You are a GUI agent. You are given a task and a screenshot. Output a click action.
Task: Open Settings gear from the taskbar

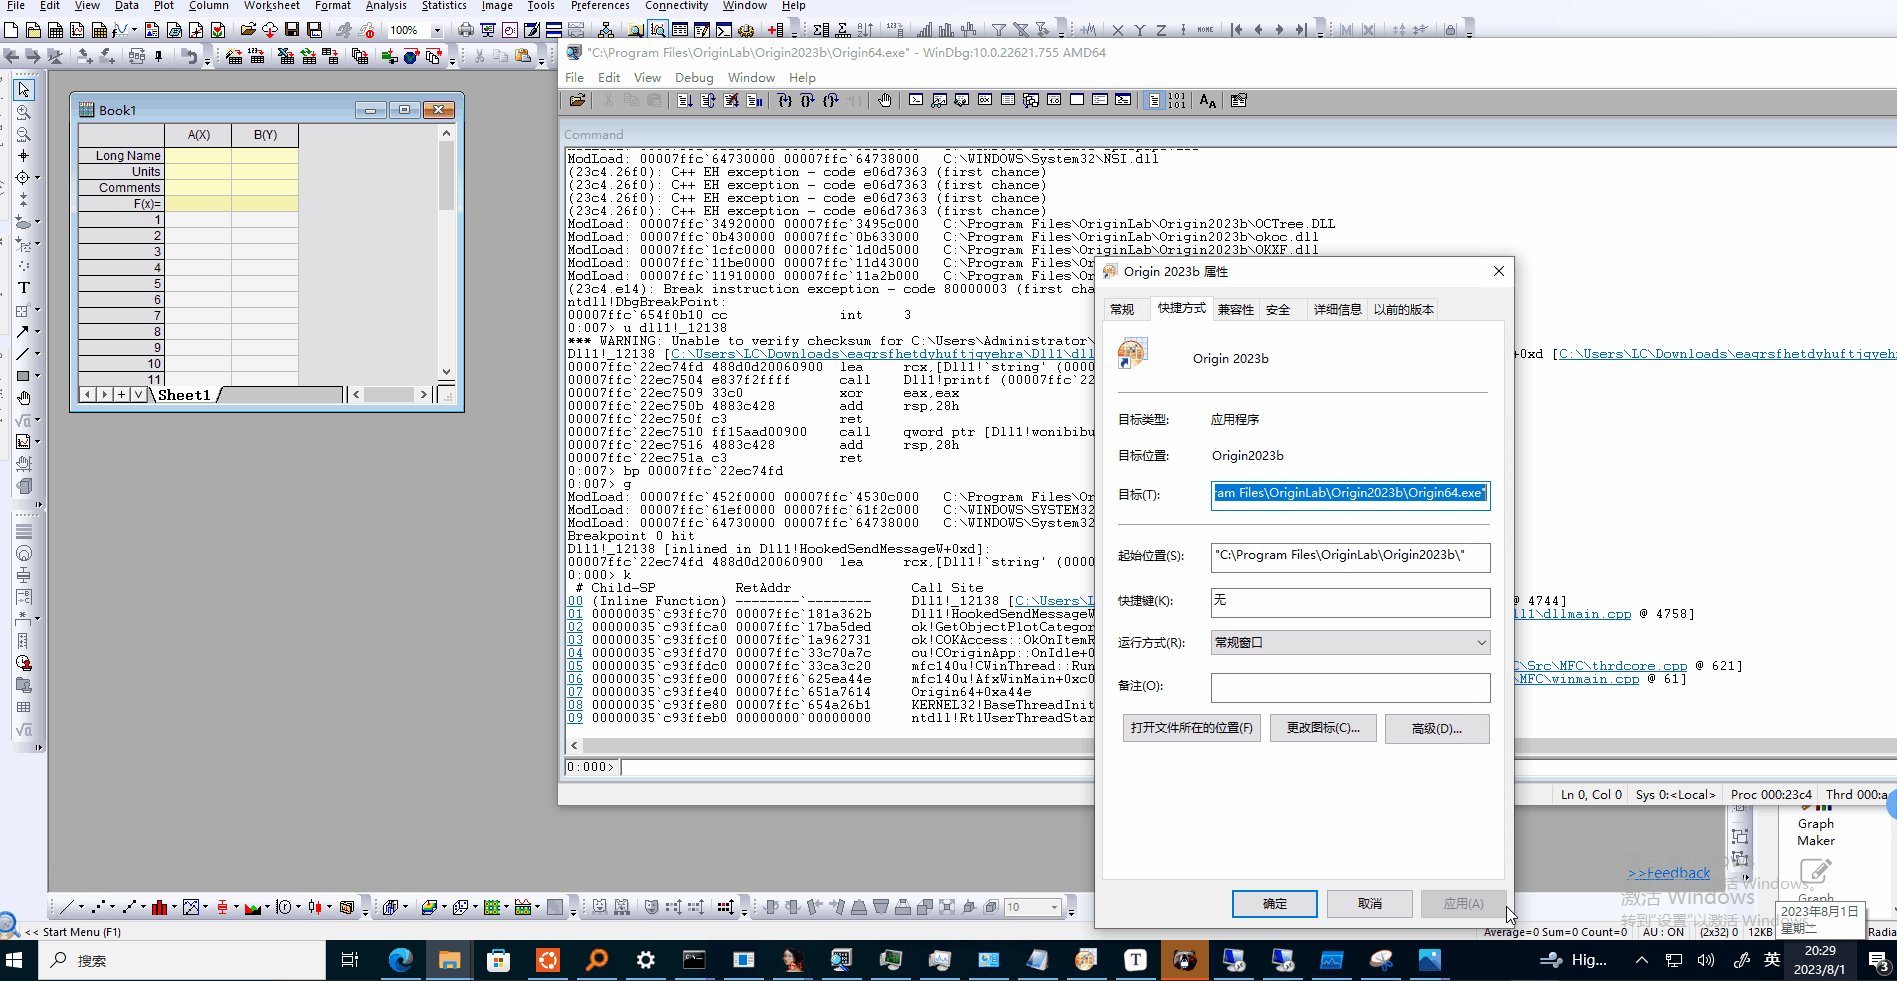click(646, 960)
